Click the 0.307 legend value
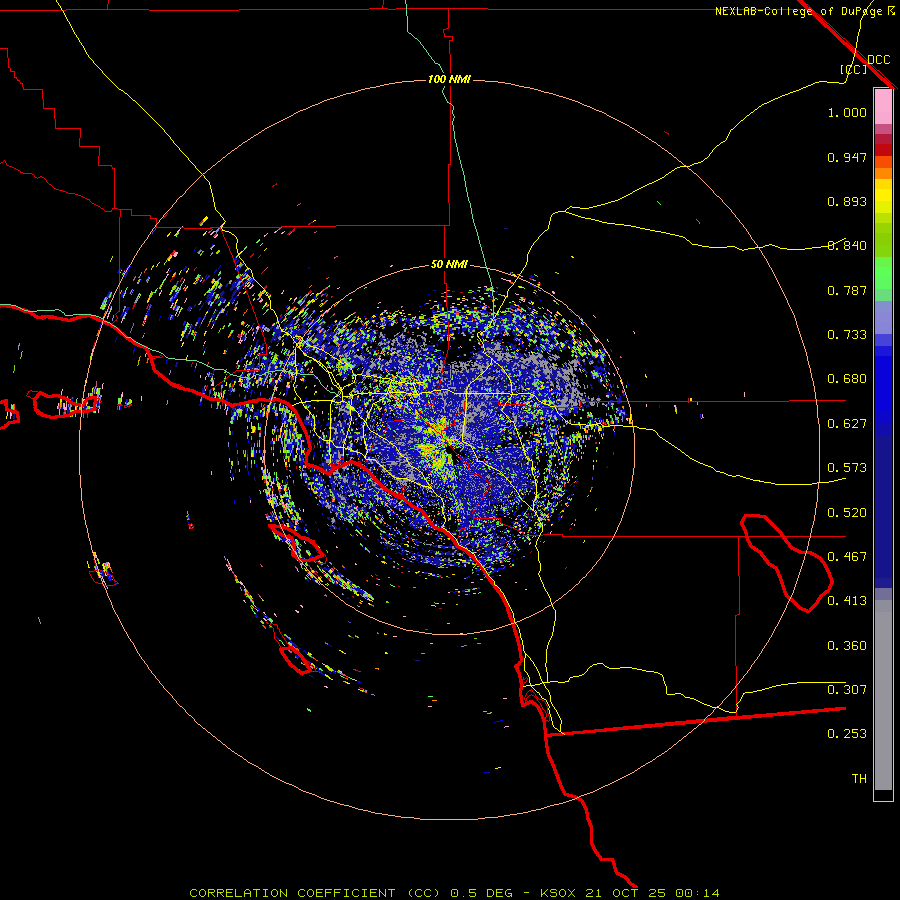Viewport: 900px width, 900px height. point(847,690)
